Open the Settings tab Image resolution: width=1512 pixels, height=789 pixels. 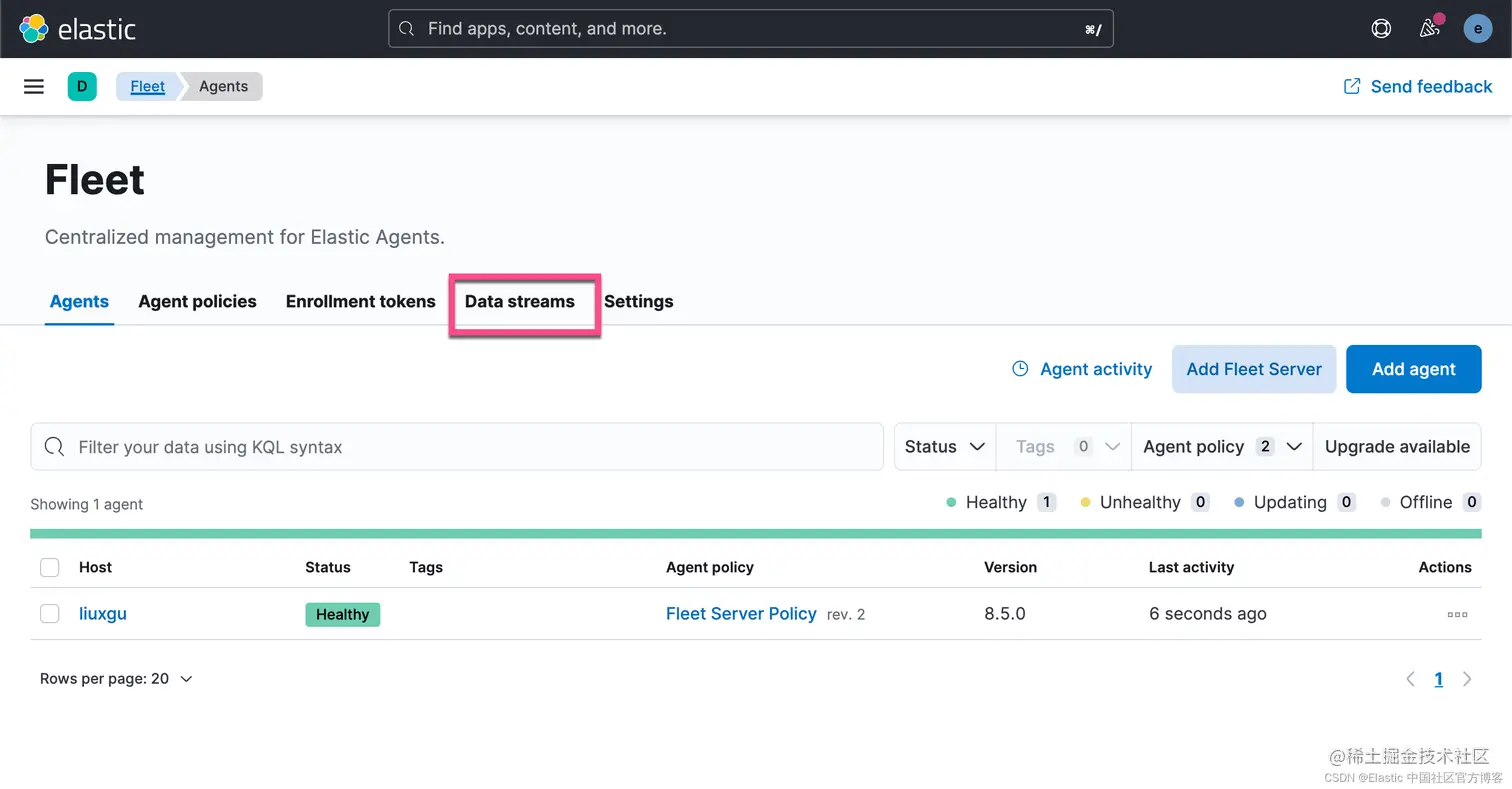tap(638, 301)
